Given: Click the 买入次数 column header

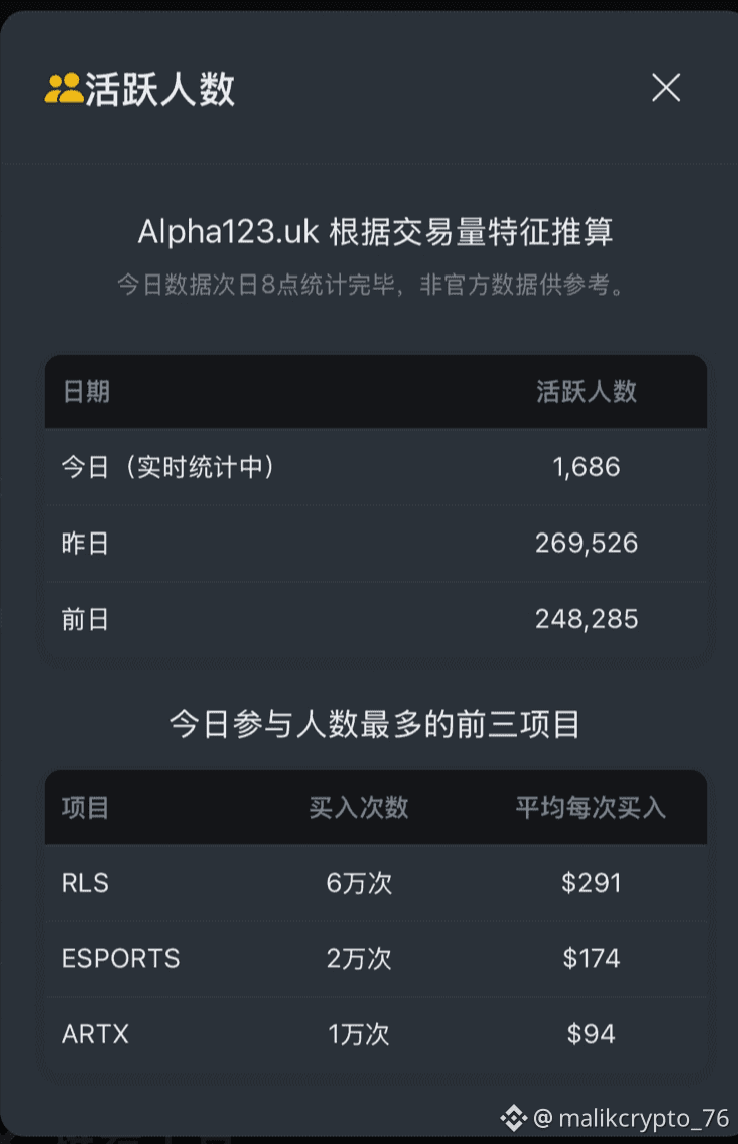Looking at the screenshot, I should coord(358,808).
